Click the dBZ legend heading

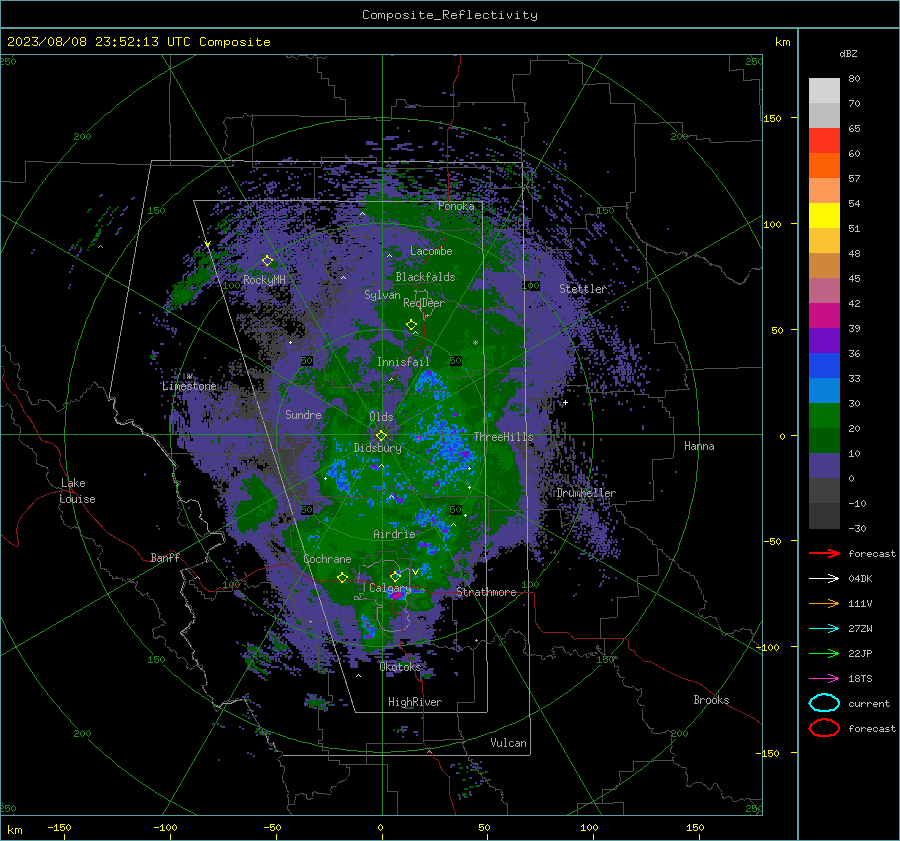[x=848, y=53]
